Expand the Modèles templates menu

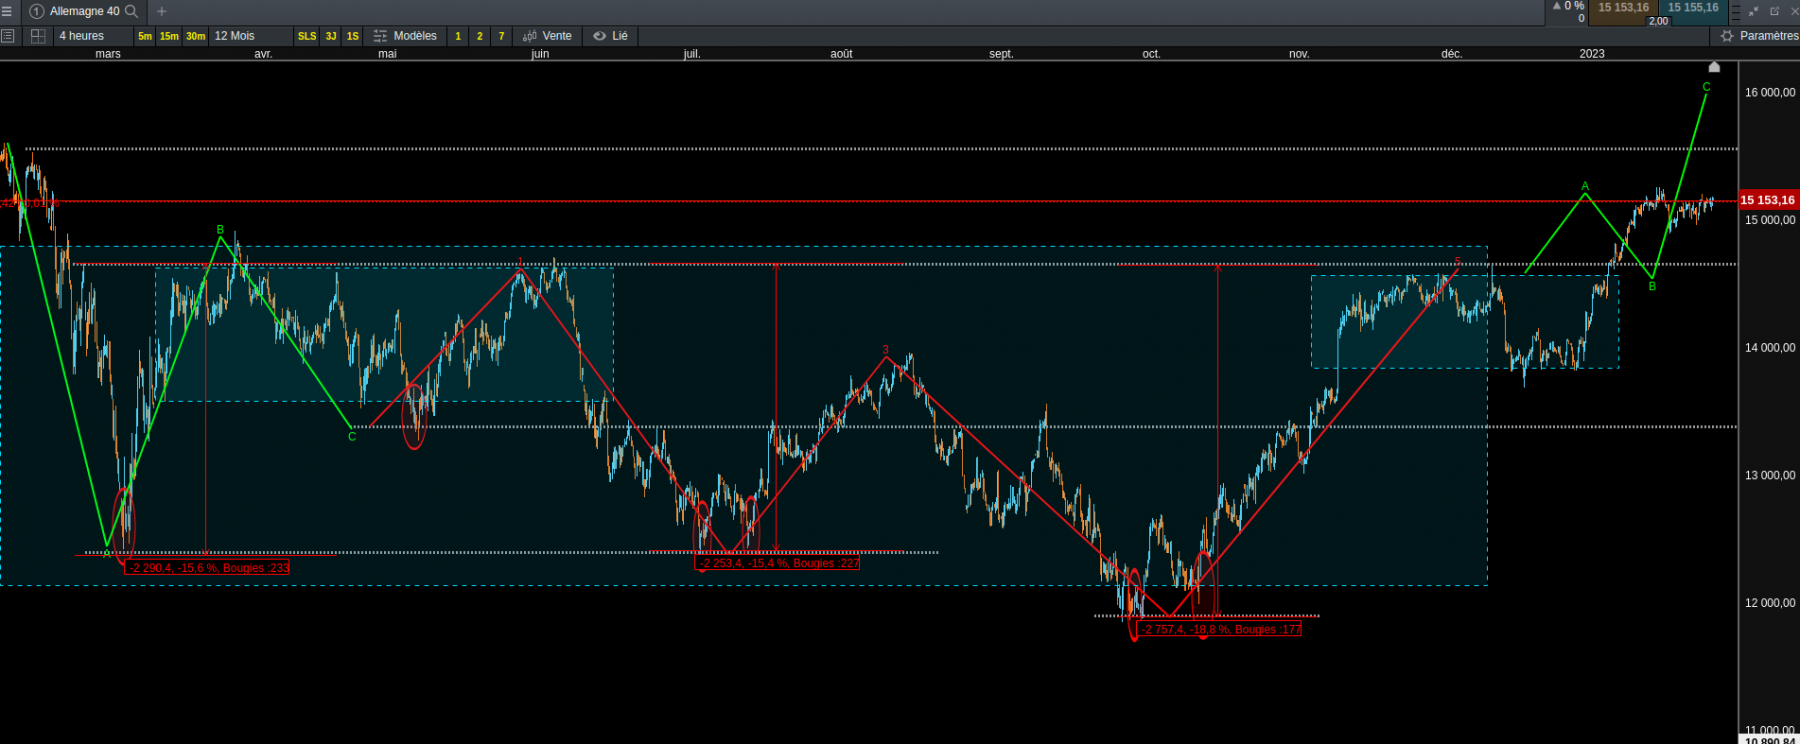coord(405,36)
